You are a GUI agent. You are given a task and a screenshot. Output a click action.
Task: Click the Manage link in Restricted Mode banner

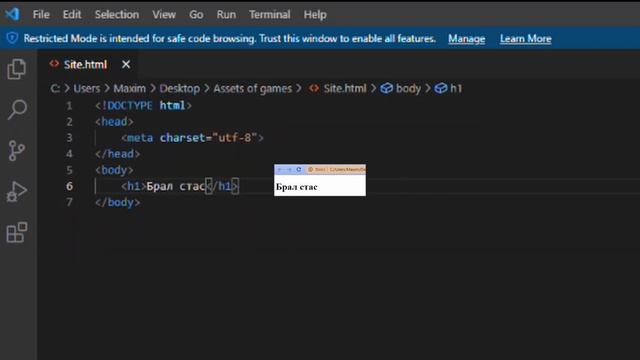tap(467, 39)
